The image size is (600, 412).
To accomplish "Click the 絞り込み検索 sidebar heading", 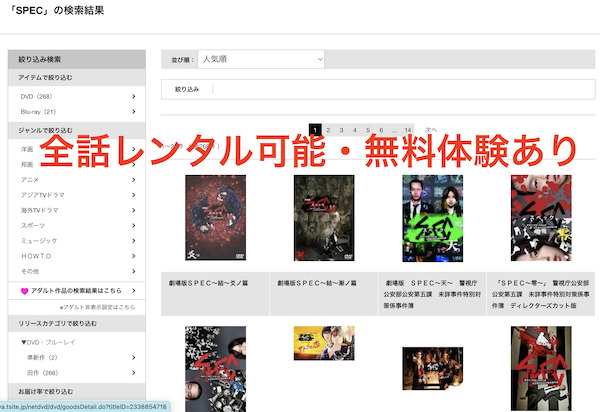I will coord(77,59).
